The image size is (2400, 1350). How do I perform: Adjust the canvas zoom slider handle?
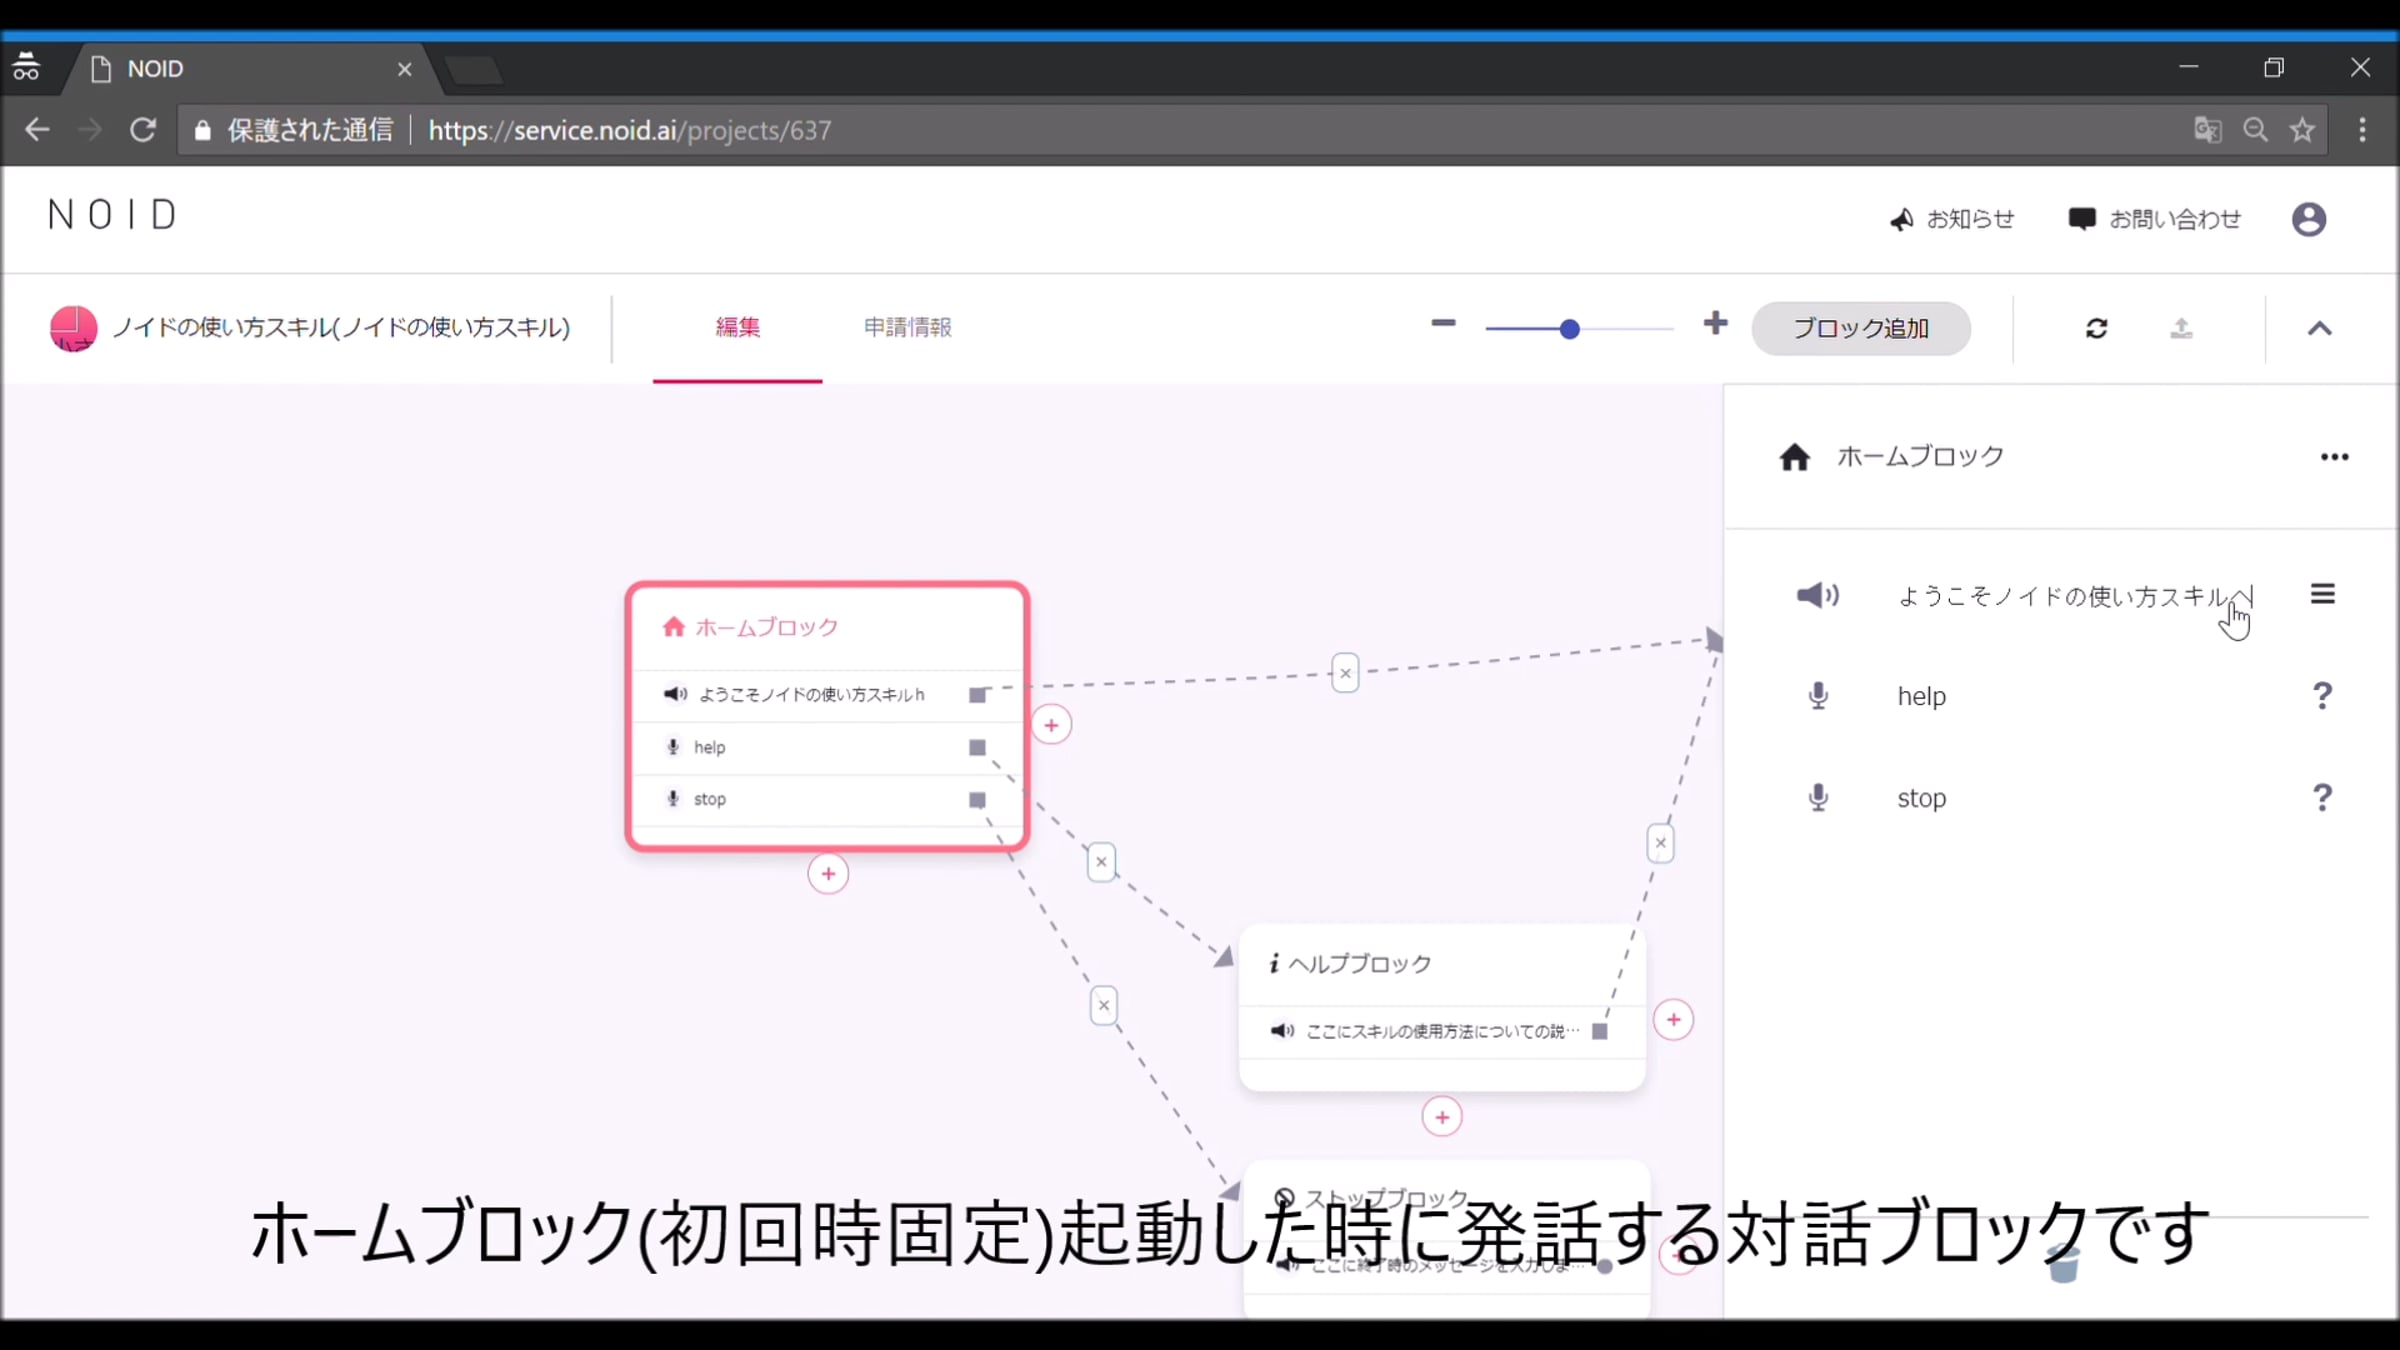(x=1569, y=329)
